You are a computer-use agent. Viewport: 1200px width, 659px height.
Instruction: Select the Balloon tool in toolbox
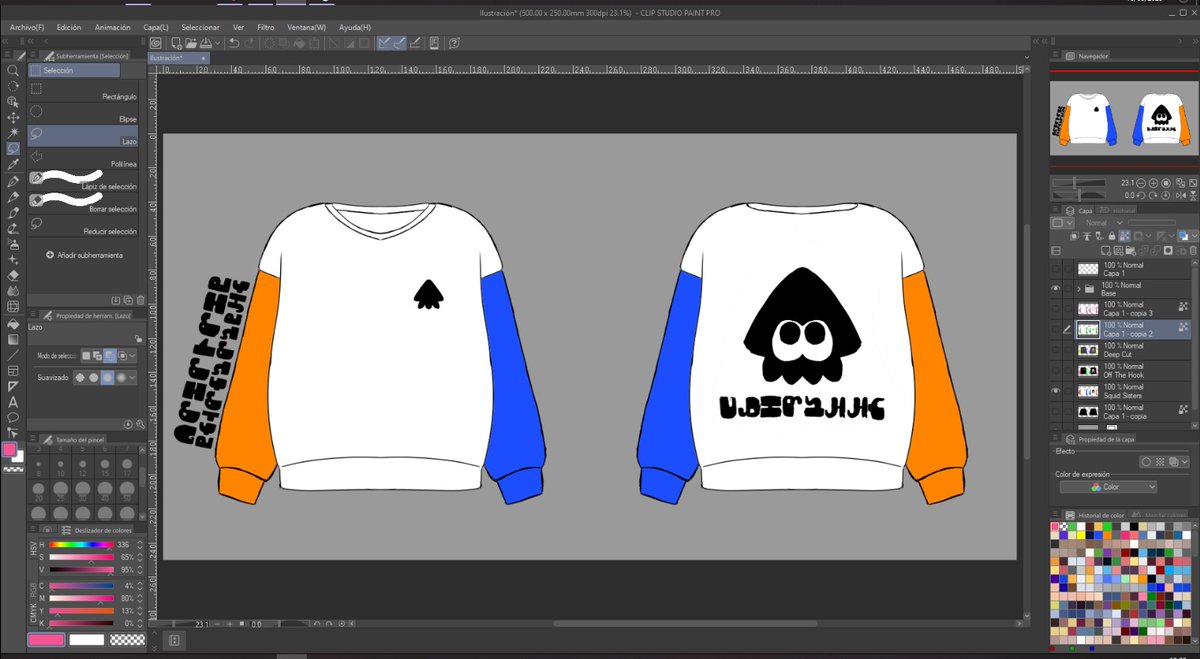tap(13, 417)
